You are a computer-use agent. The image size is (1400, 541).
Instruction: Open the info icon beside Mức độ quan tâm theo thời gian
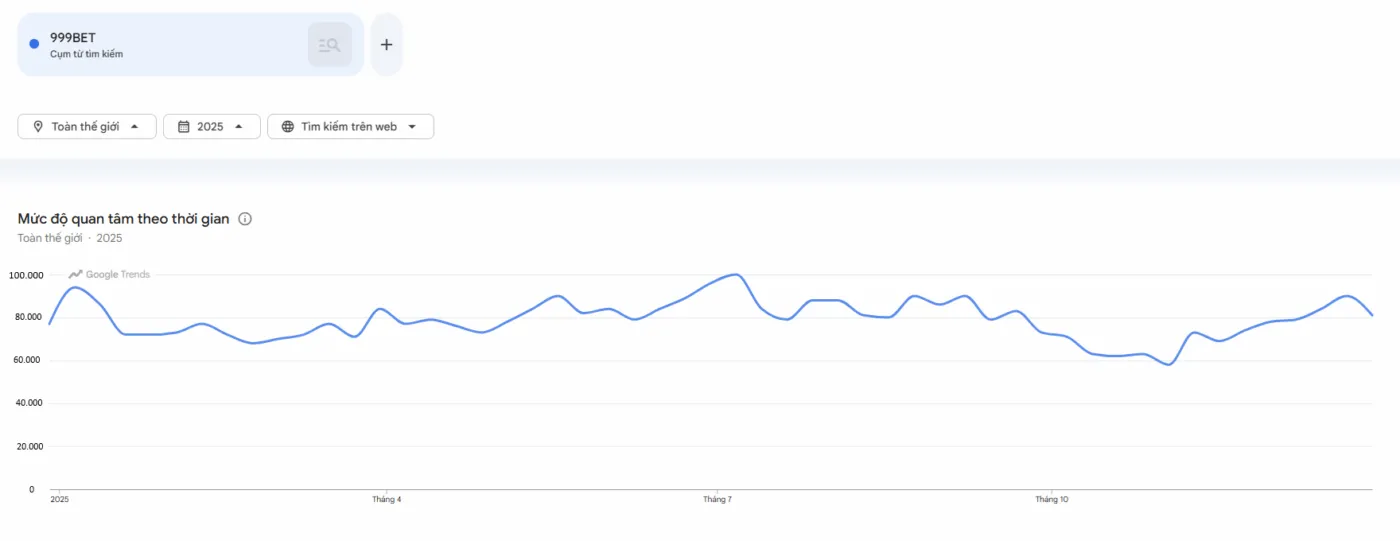click(245, 219)
